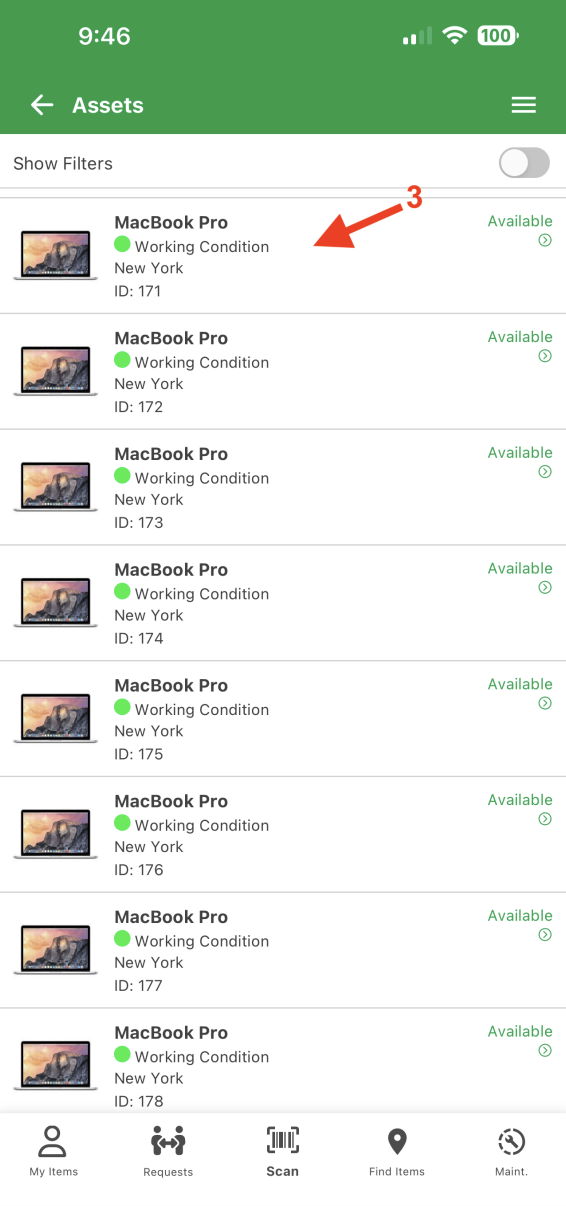
Task: Open the Requests handoff icon
Action: click(168, 1141)
